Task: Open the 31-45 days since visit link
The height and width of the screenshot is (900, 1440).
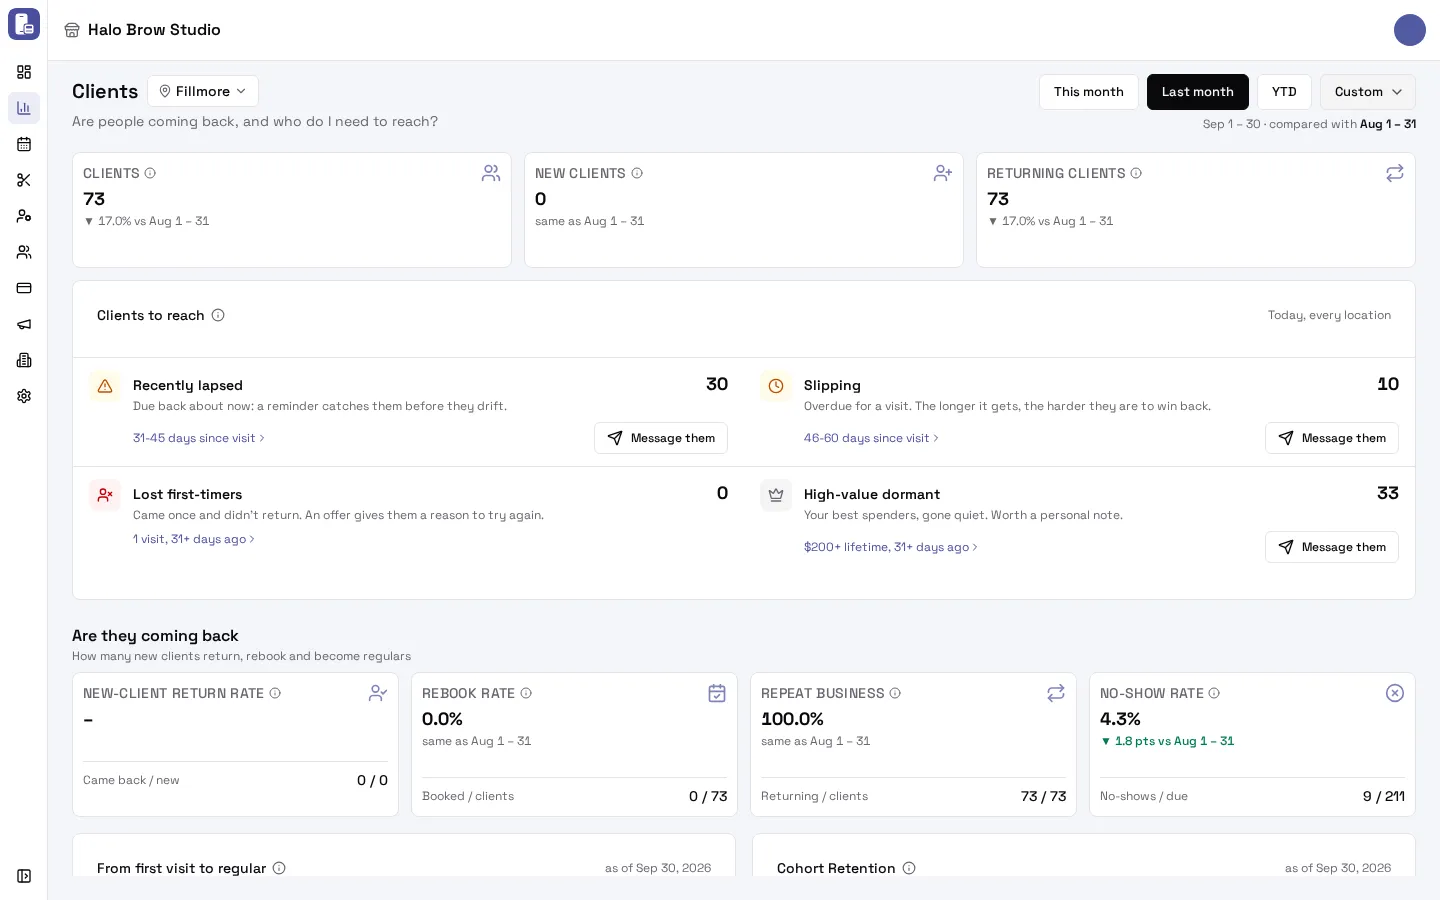Action: click(199, 438)
